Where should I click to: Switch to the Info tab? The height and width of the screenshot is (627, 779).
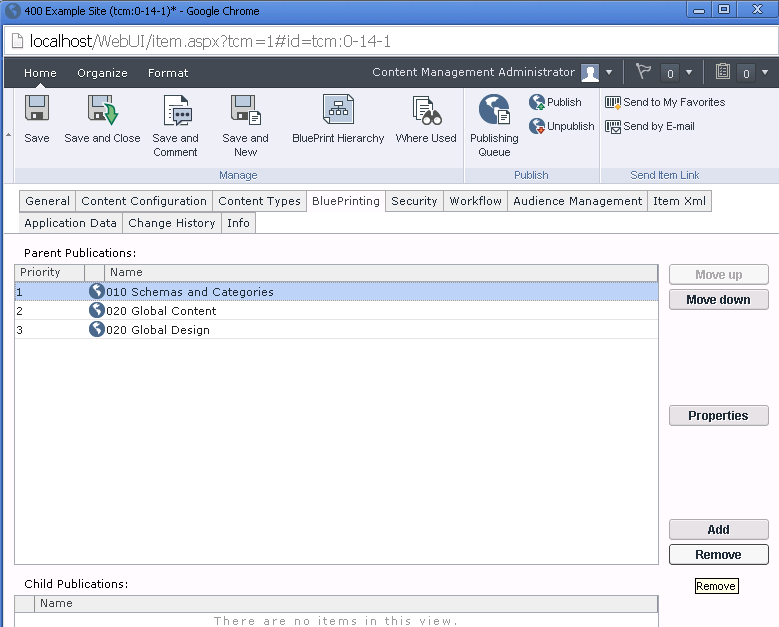click(238, 223)
